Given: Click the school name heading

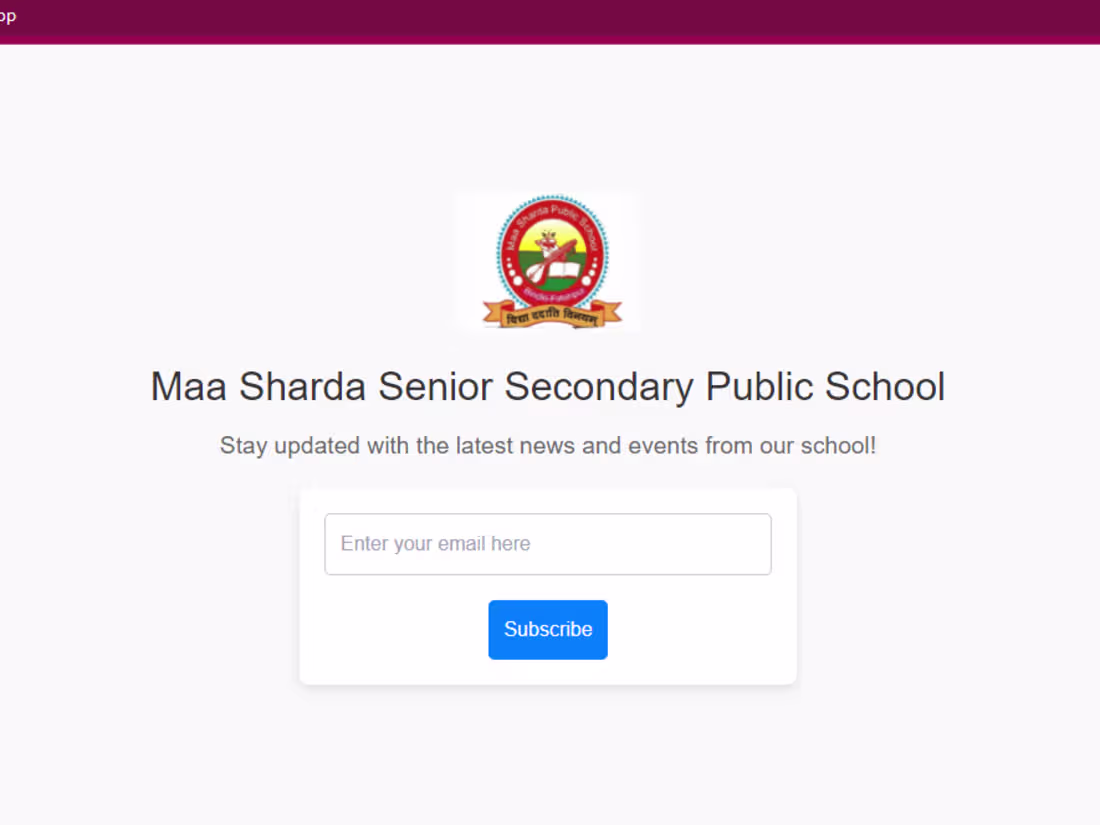Looking at the screenshot, I should [x=547, y=387].
